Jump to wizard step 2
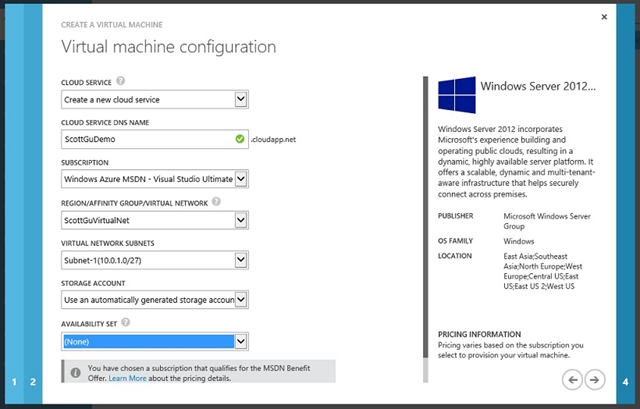Screen dimensions: 640x409 [33, 382]
